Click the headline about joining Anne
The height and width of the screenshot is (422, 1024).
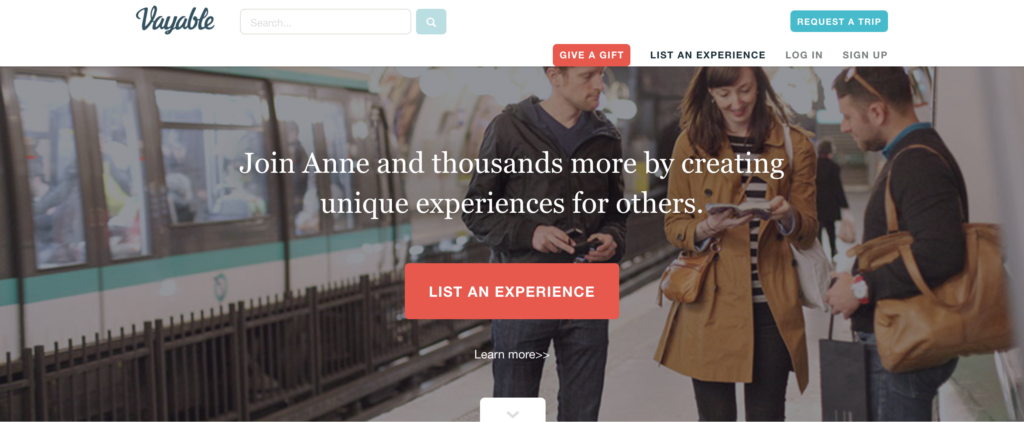coord(512,184)
